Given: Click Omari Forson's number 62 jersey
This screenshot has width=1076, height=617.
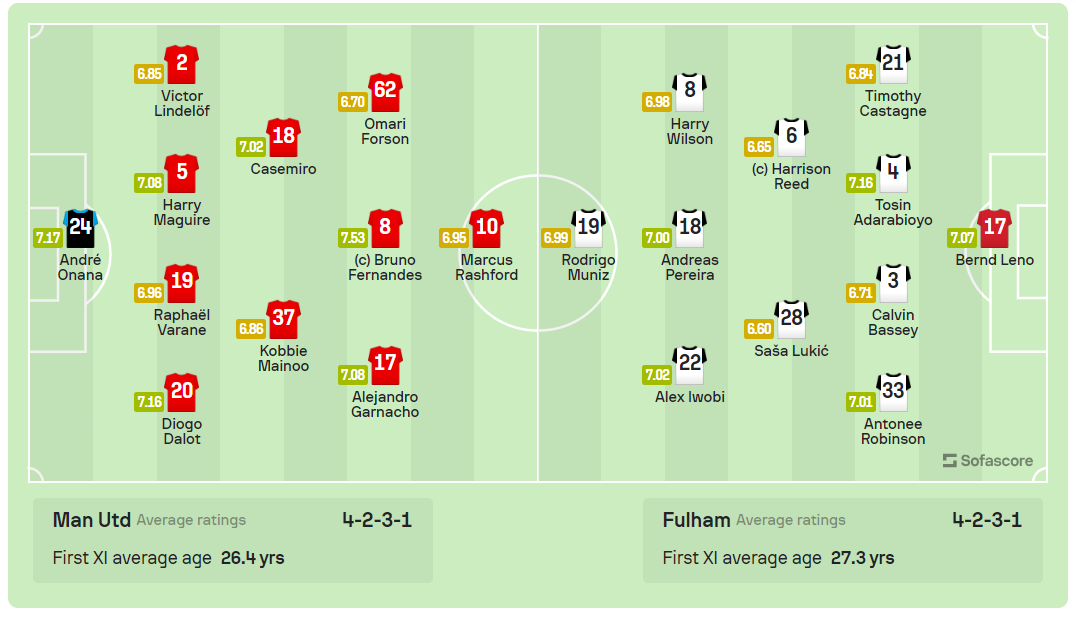Looking at the screenshot, I should [385, 92].
